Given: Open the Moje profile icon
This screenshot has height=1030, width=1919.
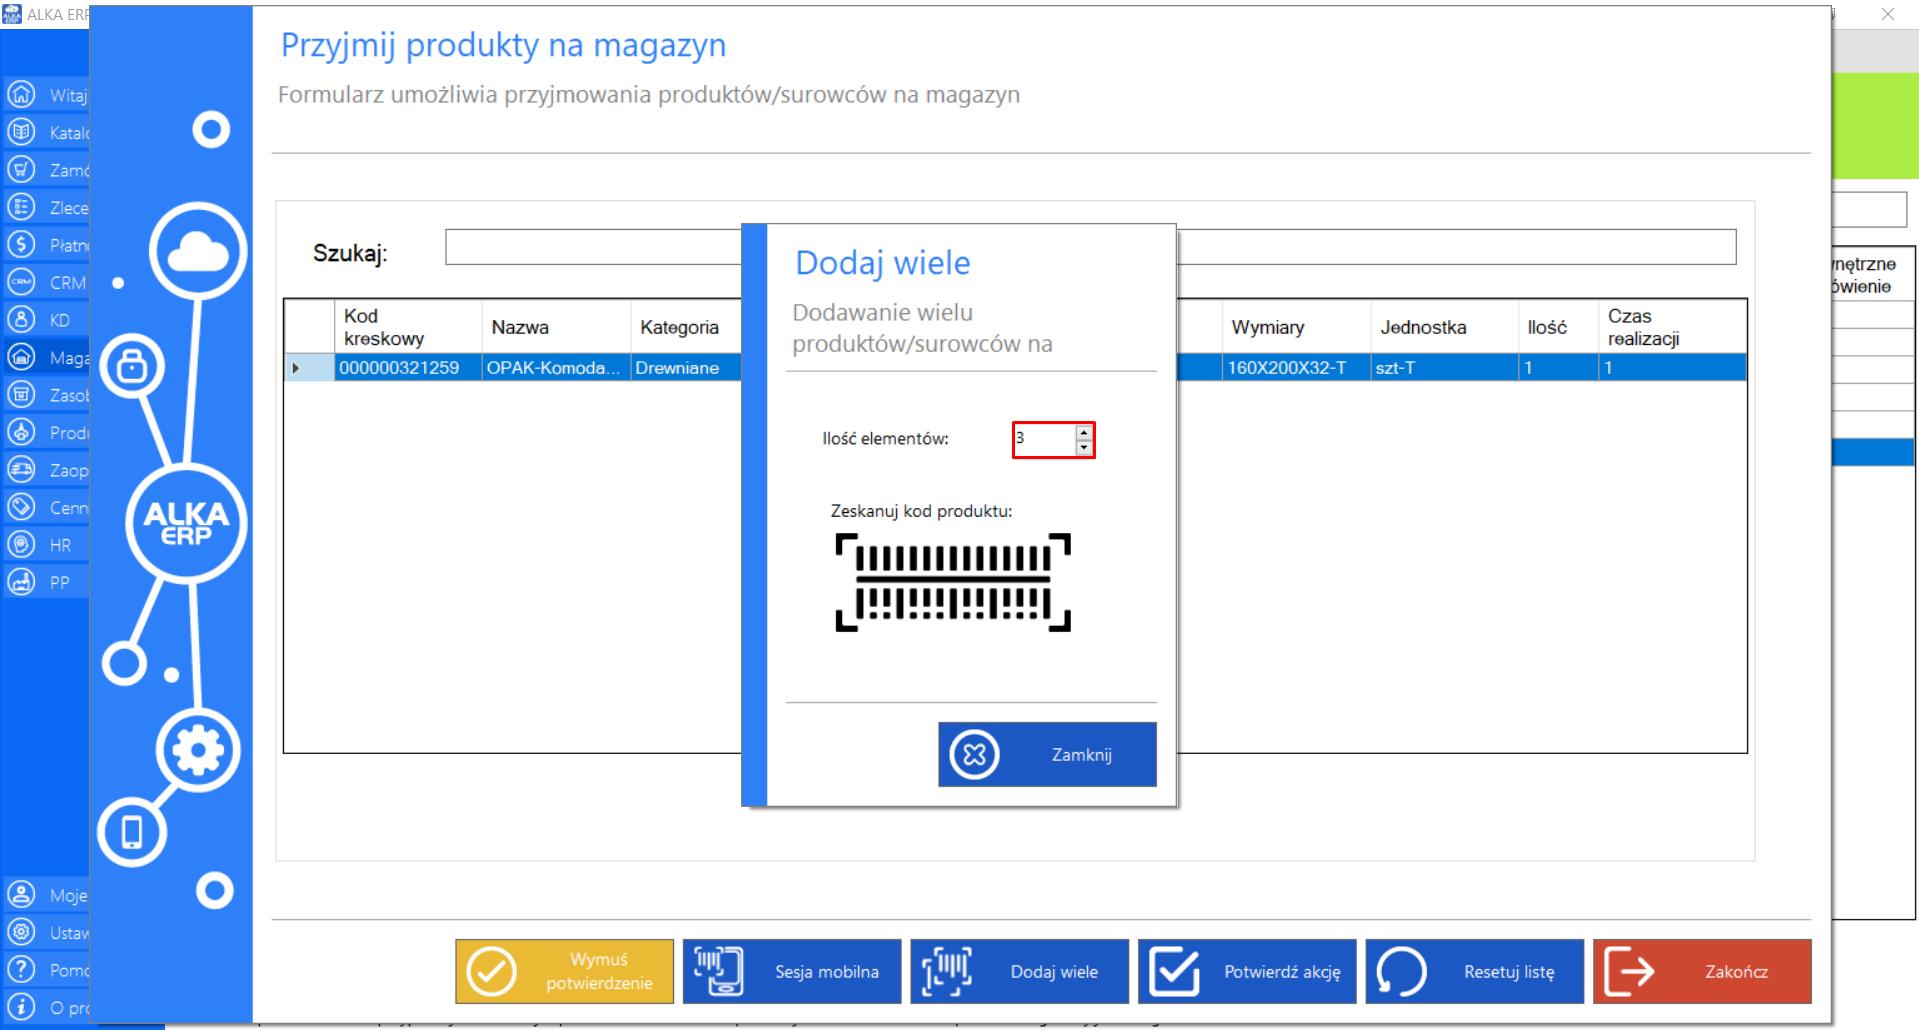Looking at the screenshot, I should (21, 895).
